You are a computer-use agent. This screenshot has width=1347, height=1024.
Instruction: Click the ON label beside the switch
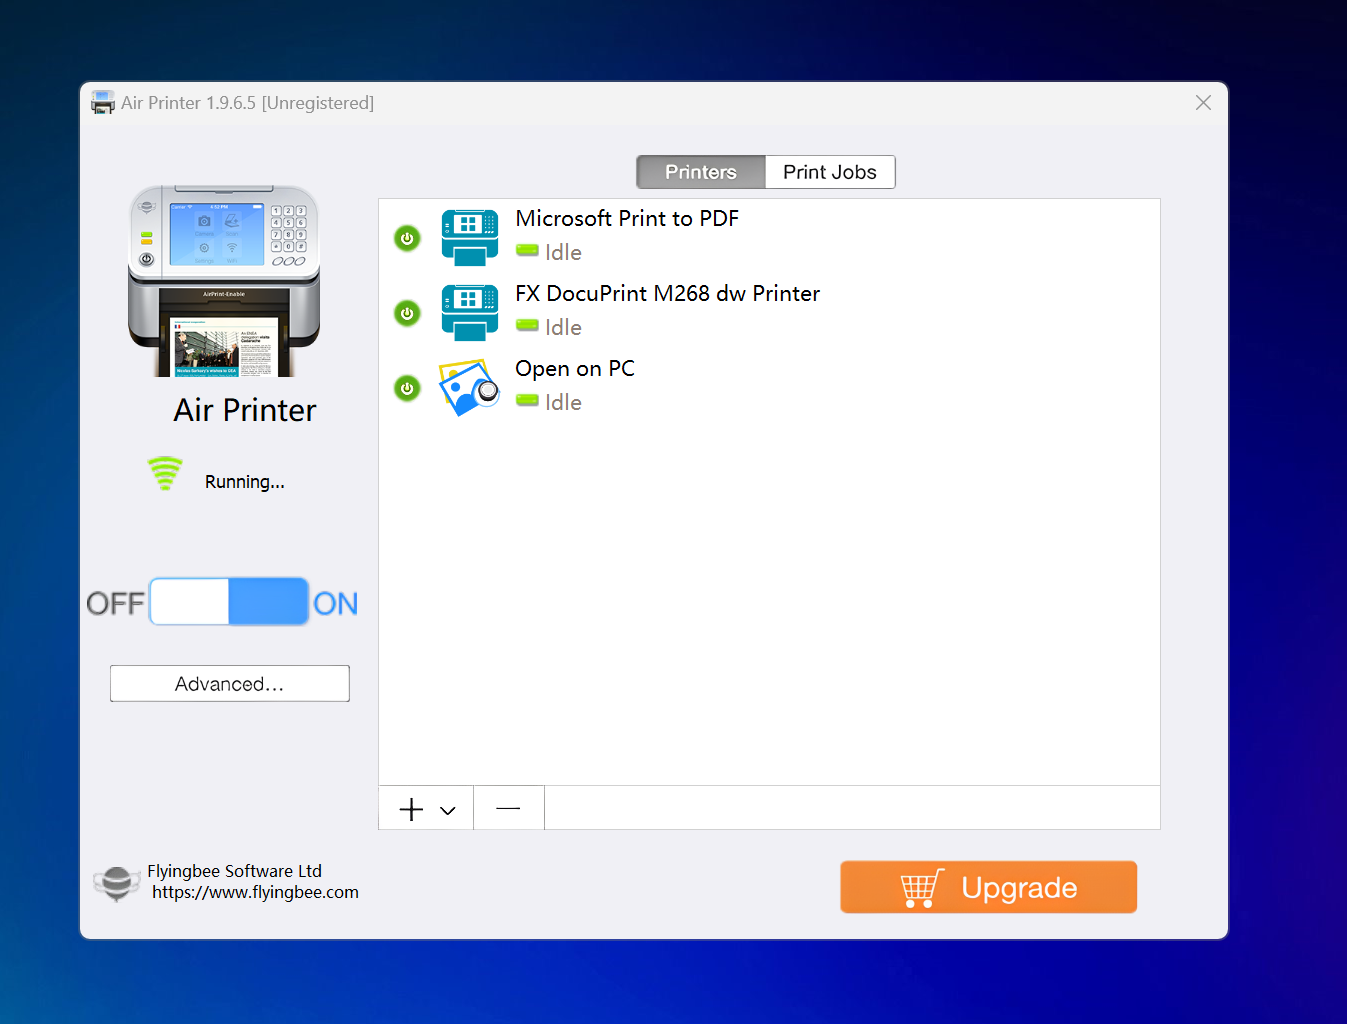coord(335,603)
